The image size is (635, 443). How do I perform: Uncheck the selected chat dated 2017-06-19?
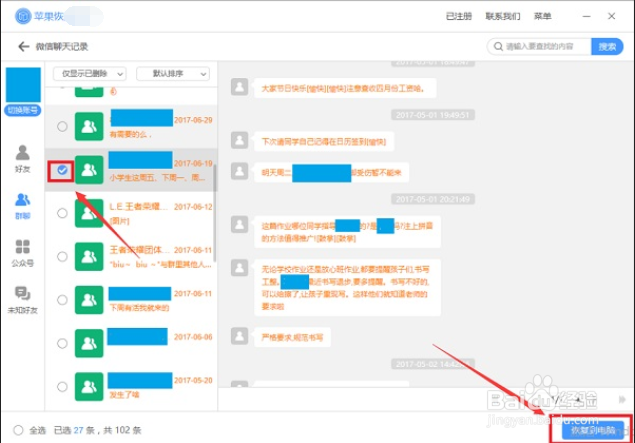(62, 170)
